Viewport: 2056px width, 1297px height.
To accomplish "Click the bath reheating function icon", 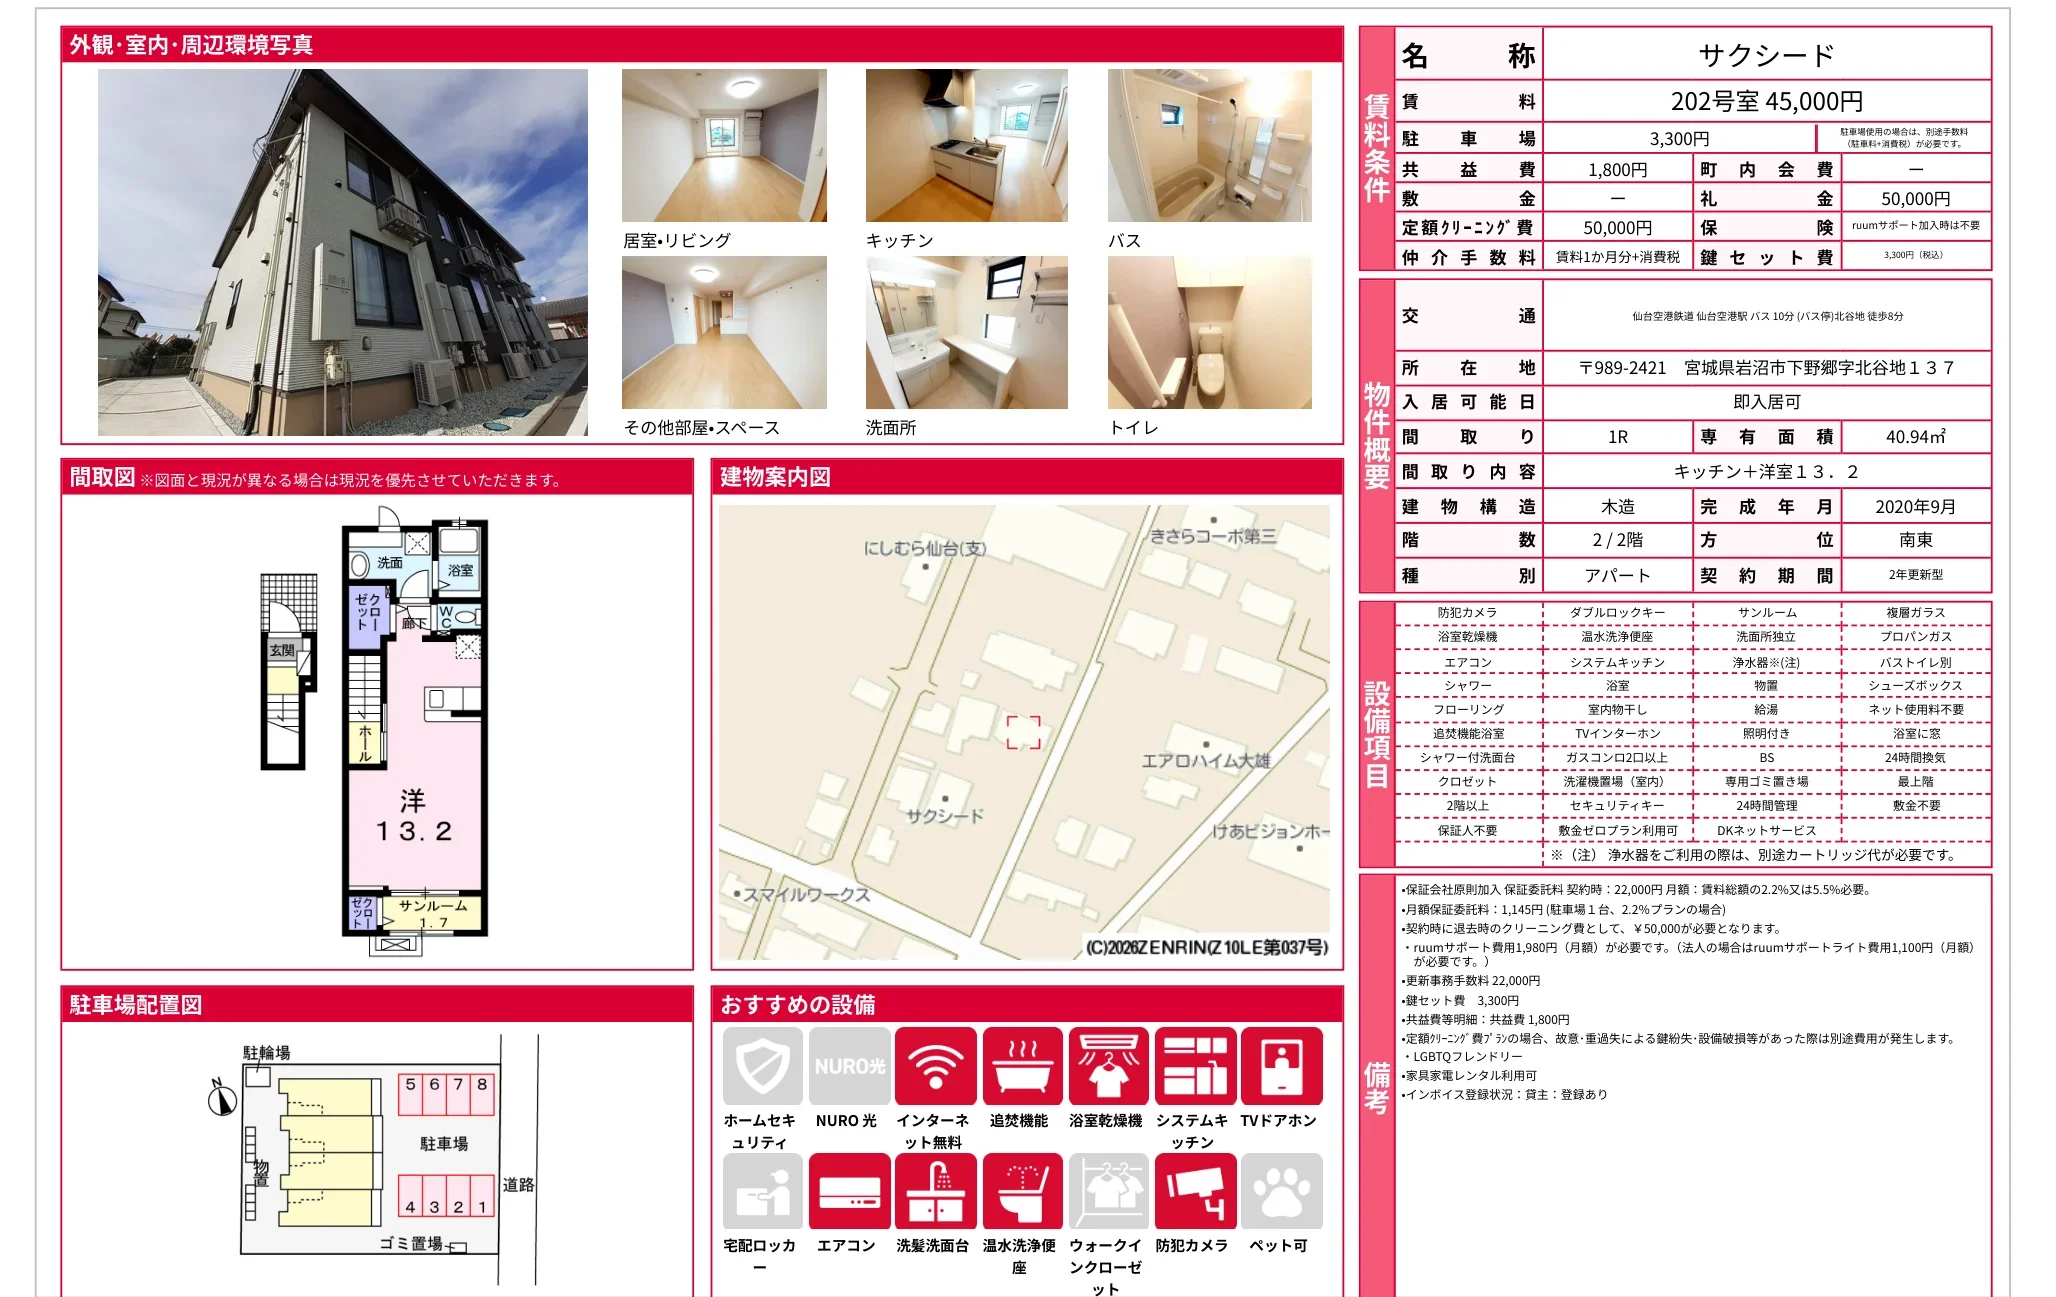I will 1022,1066.
